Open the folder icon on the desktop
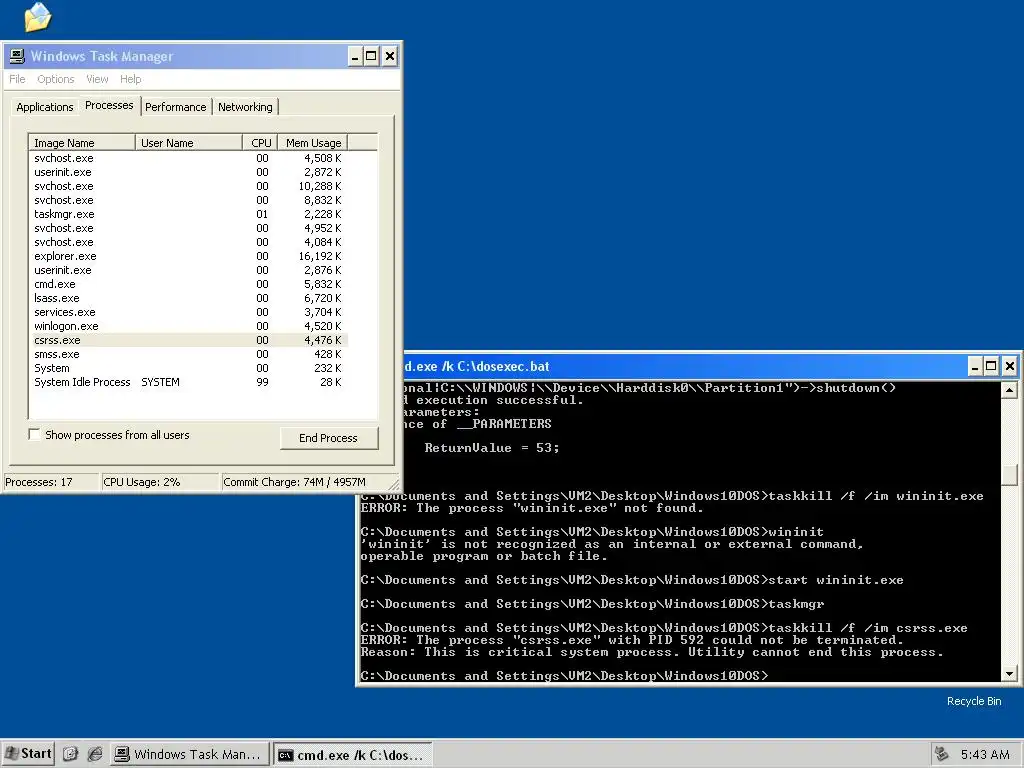 point(37,17)
